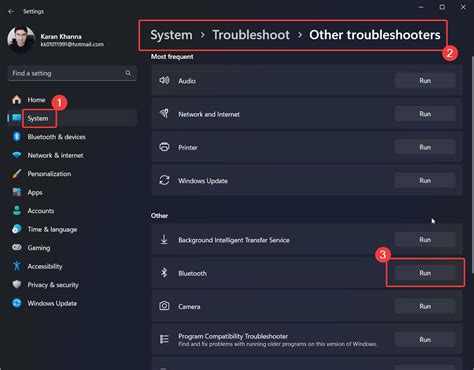The height and width of the screenshot is (370, 474).
Task: Click the Camera row label
Action: coord(189,306)
